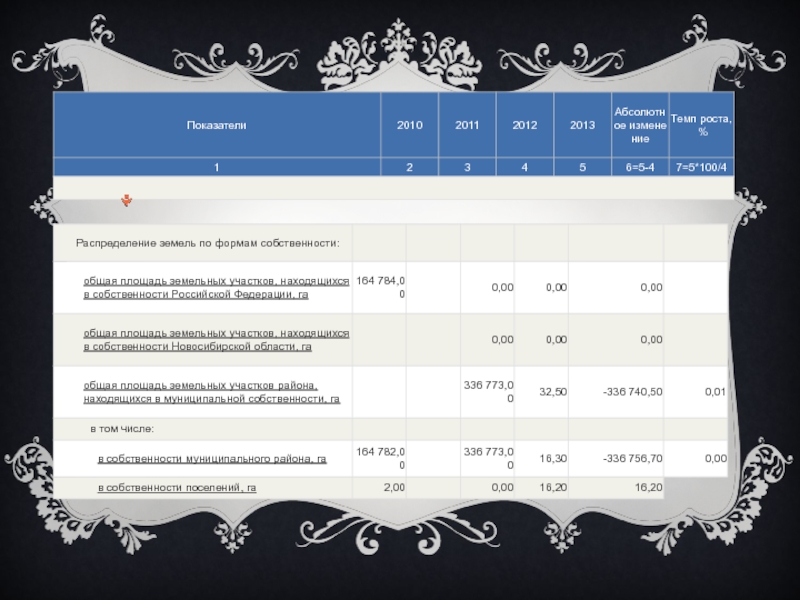Screen dimensions: 800x600
Task: Select the Показатели column header
Action: [x=215, y=125]
